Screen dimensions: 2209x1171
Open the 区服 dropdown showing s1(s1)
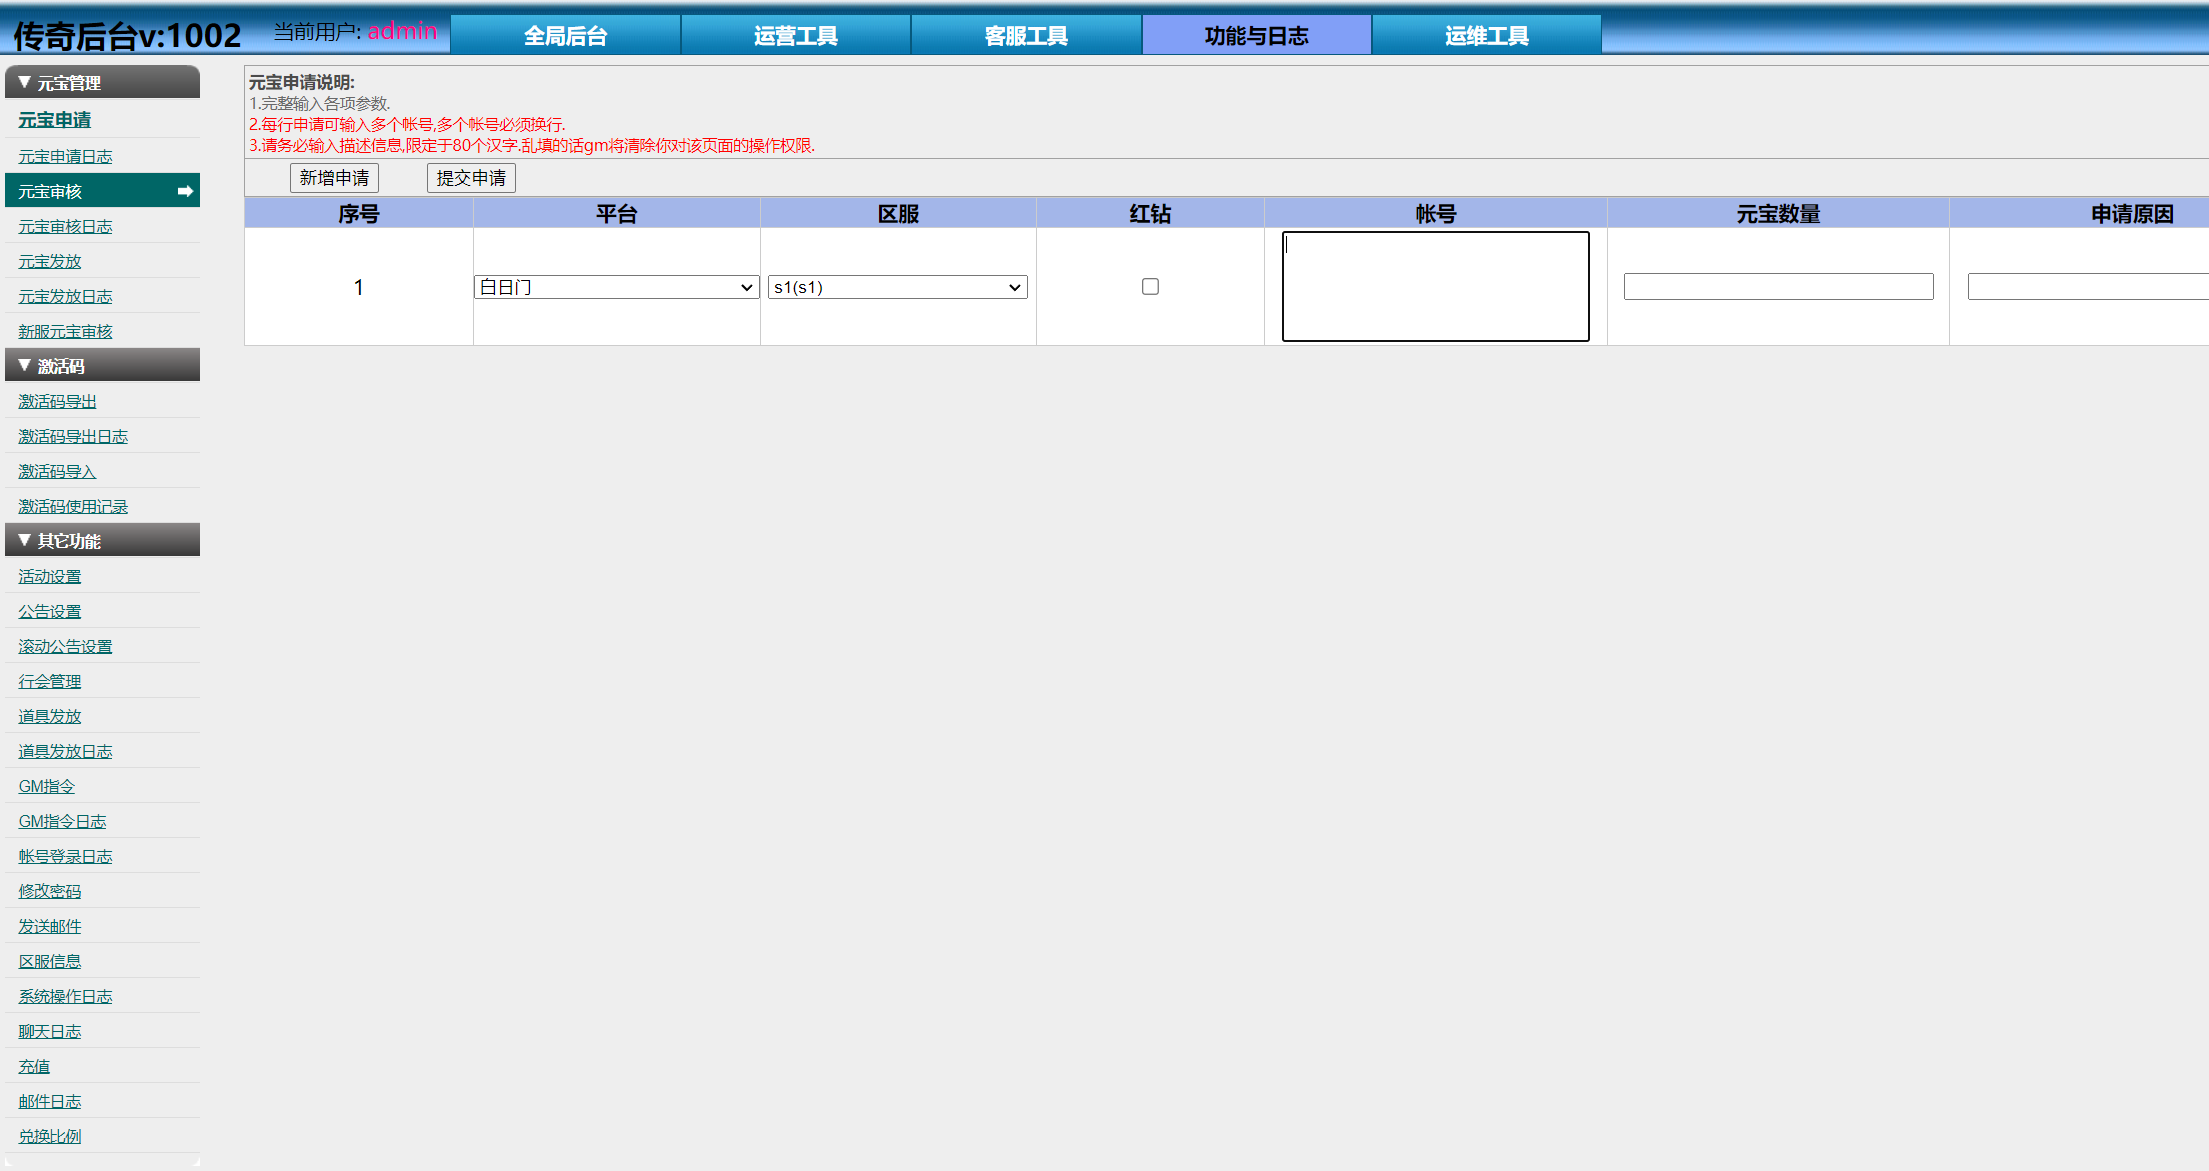pyautogui.click(x=897, y=288)
